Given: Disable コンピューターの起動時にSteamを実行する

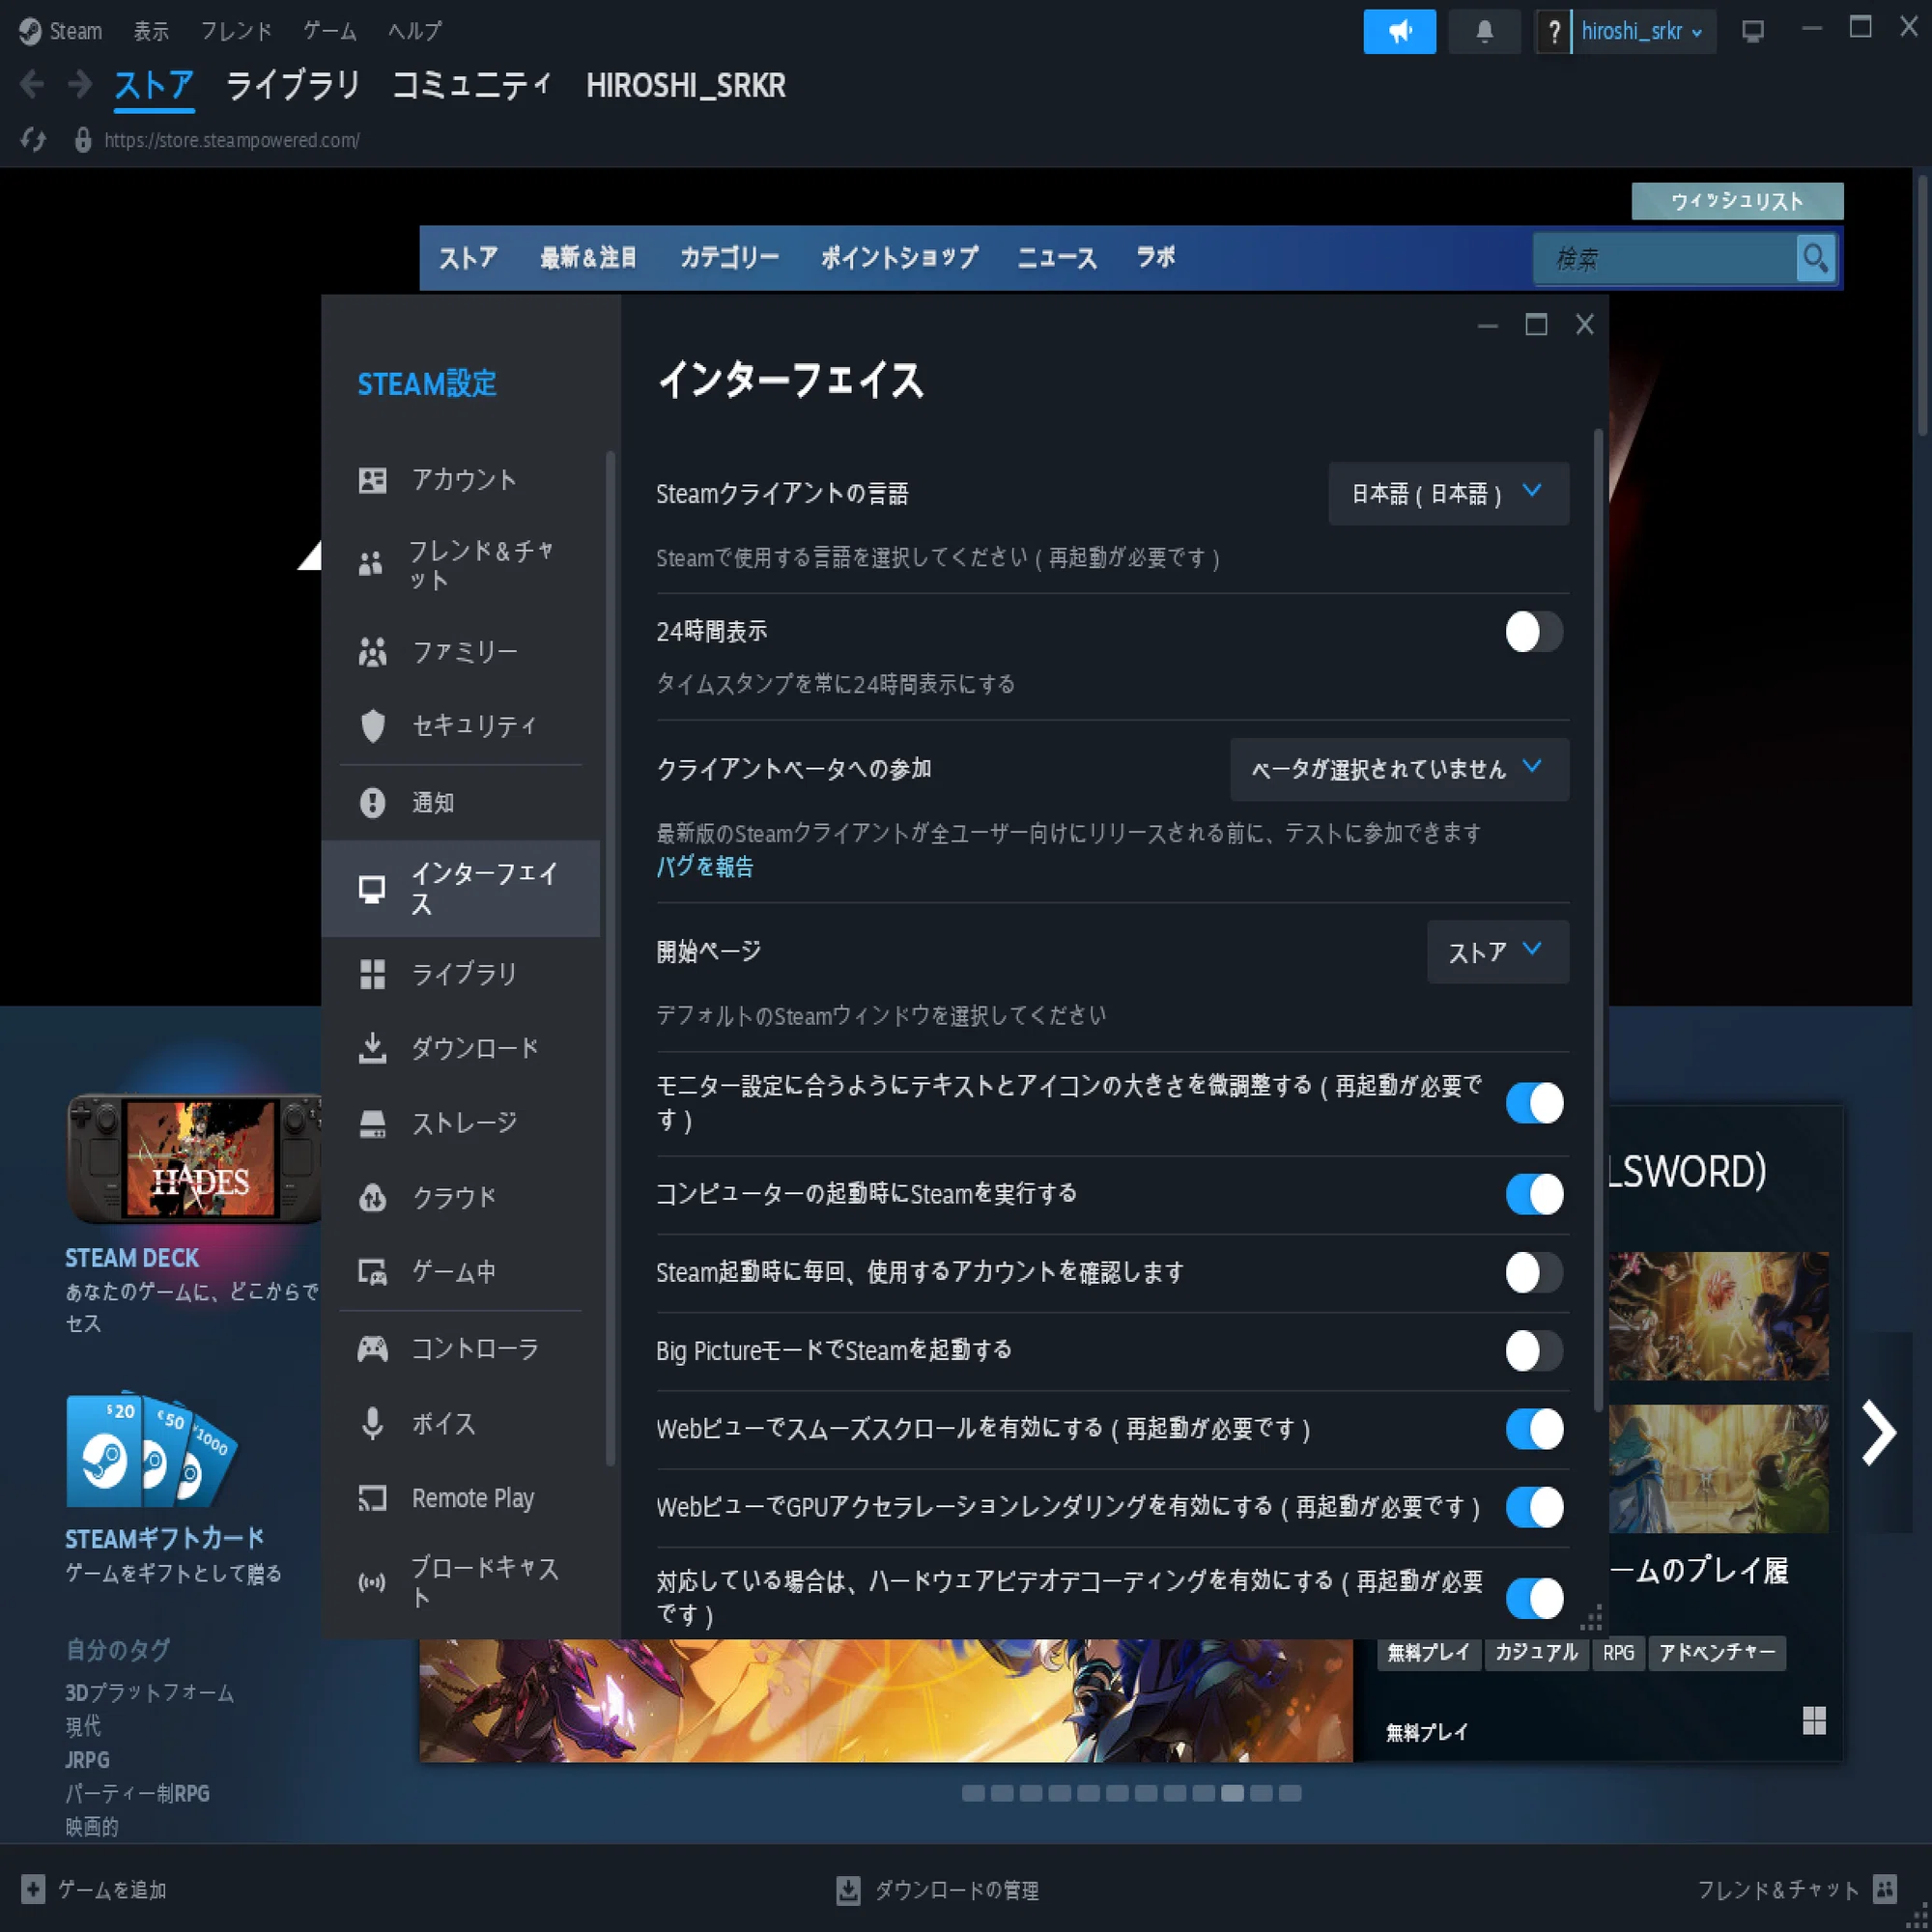Looking at the screenshot, I should pyautogui.click(x=1534, y=1194).
